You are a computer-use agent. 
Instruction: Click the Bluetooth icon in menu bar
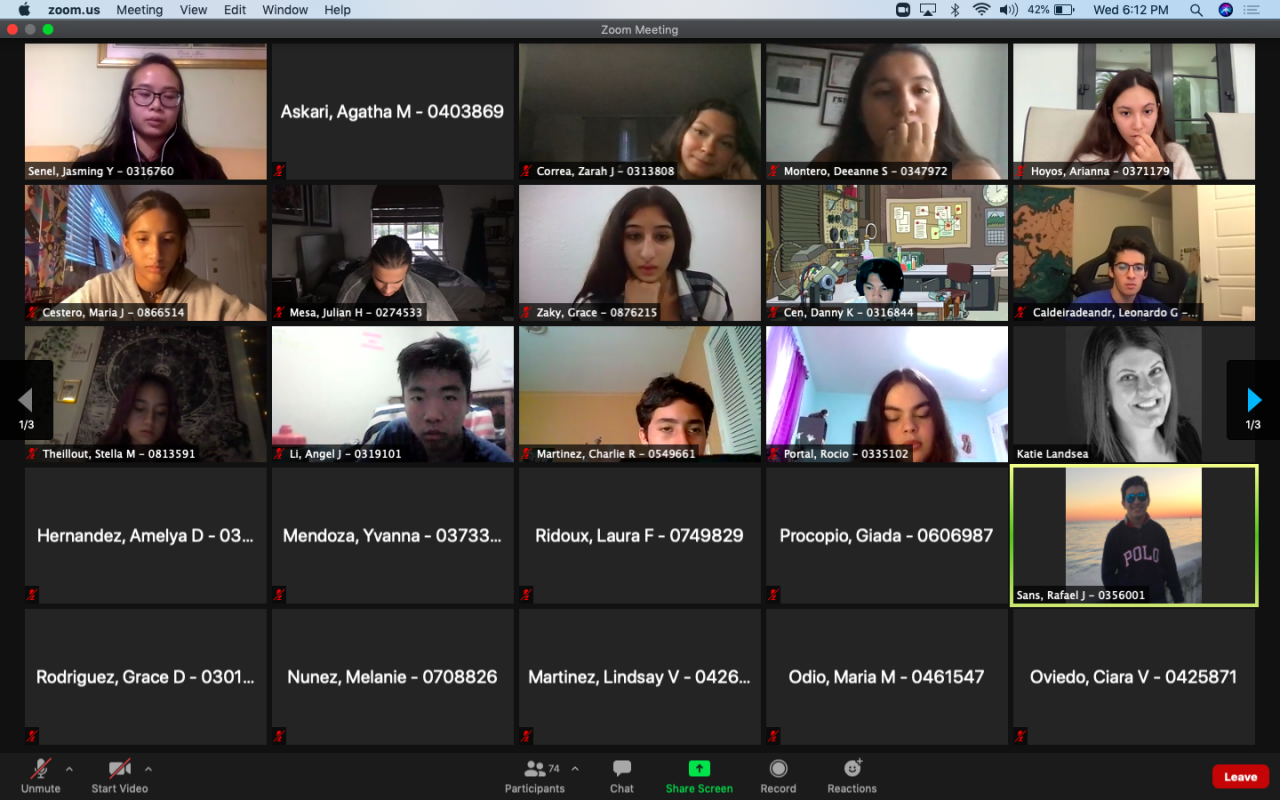coord(955,10)
